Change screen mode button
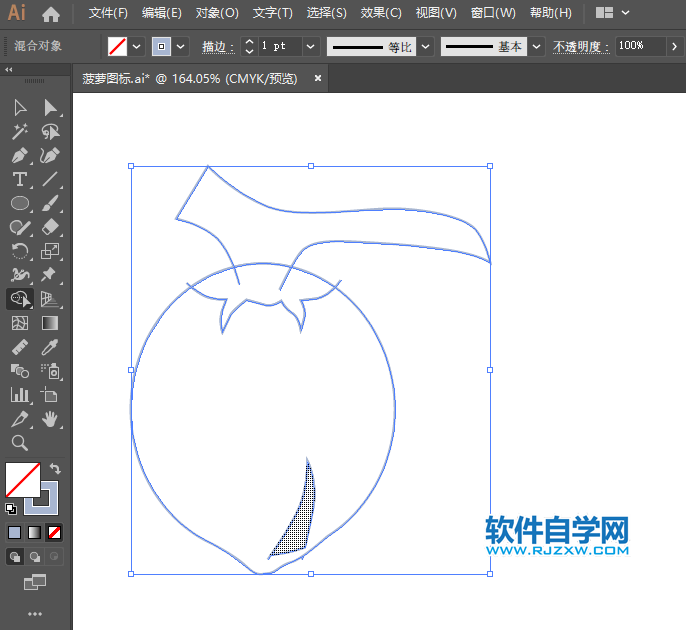686x630 pixels. coord(35,582)
